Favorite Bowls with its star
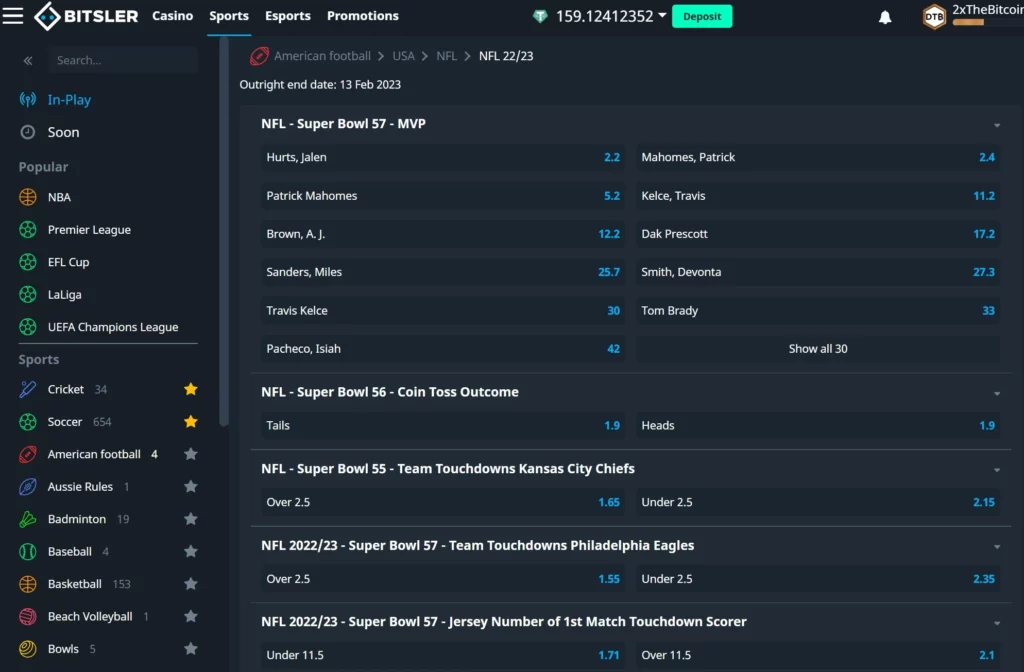The width and height of the screenshot is (1024, 672). tap(191, 648)
